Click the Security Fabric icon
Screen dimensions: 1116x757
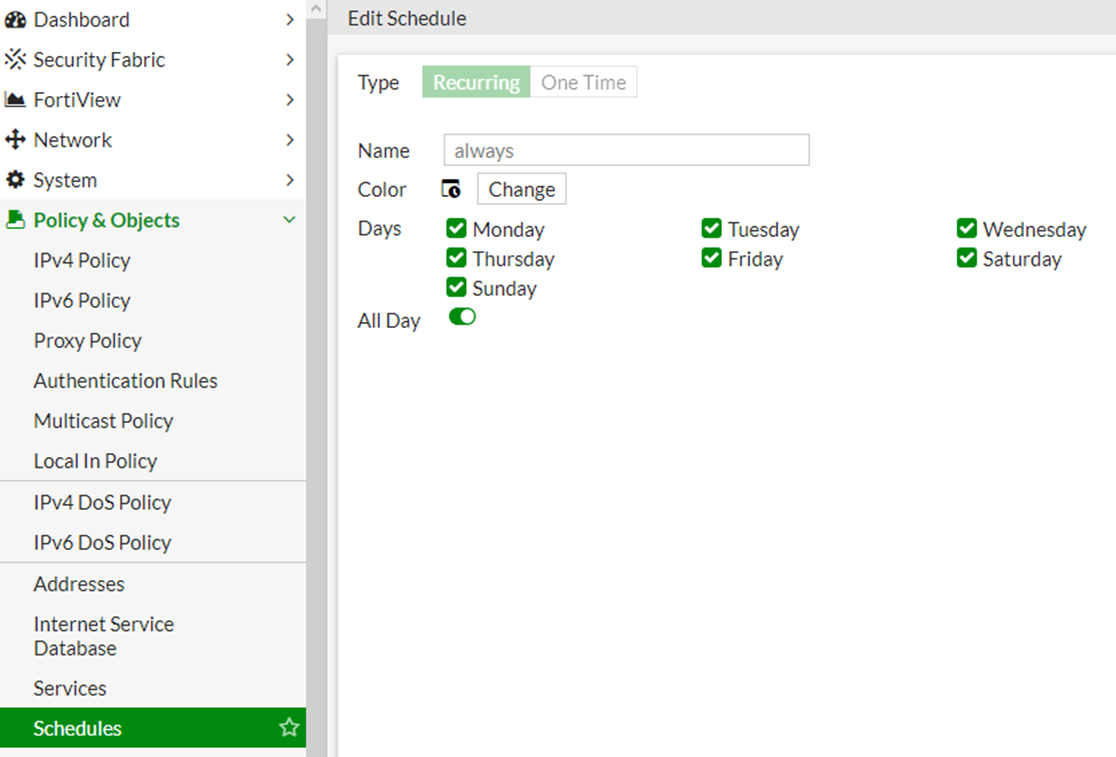[15, 60]
